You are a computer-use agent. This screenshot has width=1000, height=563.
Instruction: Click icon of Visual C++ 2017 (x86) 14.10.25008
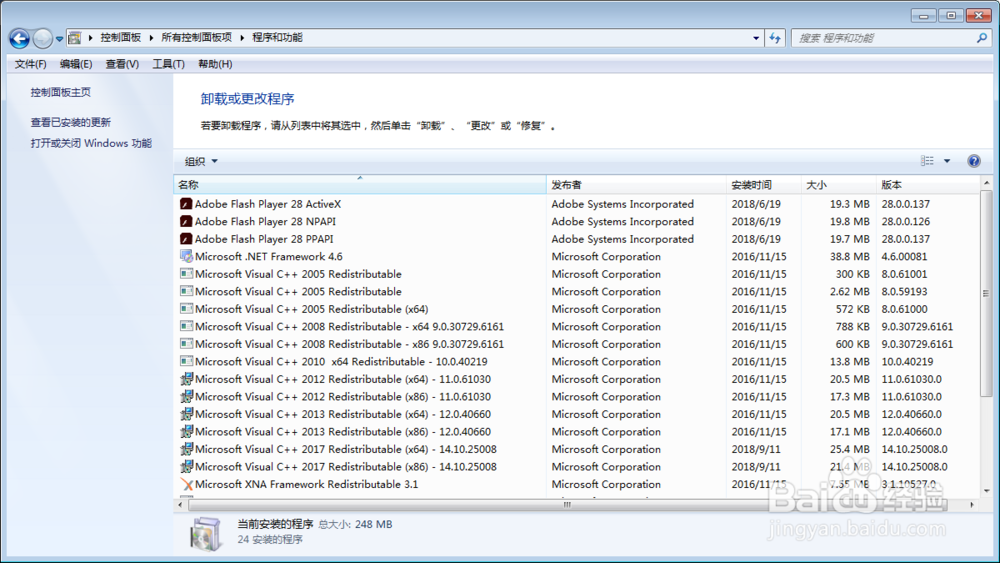[x=186, y=467]
